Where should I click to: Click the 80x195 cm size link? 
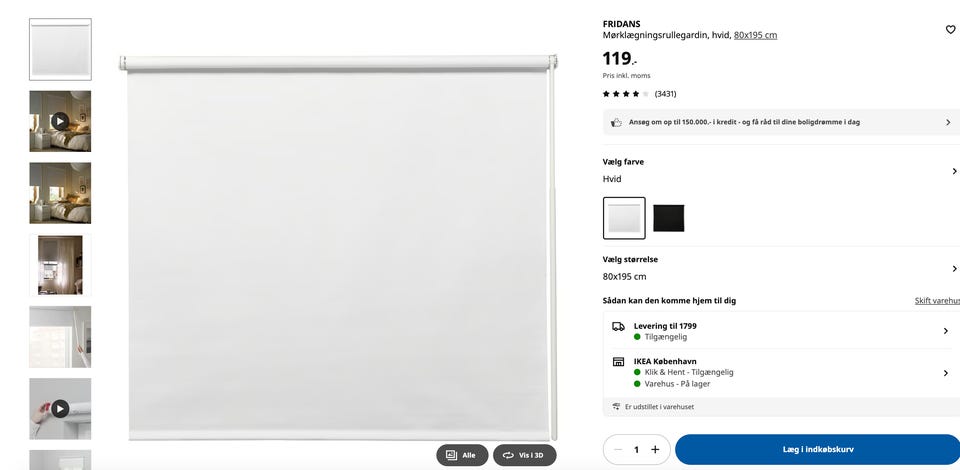tap(756, 35)
